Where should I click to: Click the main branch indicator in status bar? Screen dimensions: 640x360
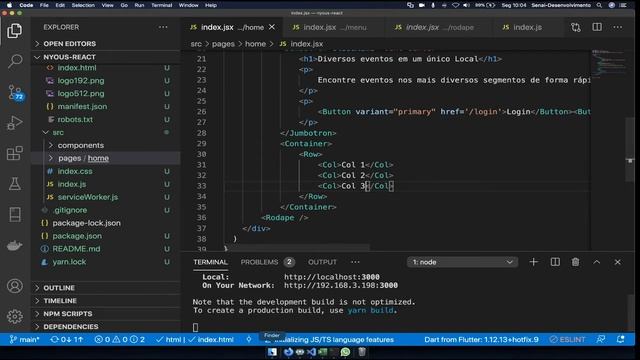[24, 339]
